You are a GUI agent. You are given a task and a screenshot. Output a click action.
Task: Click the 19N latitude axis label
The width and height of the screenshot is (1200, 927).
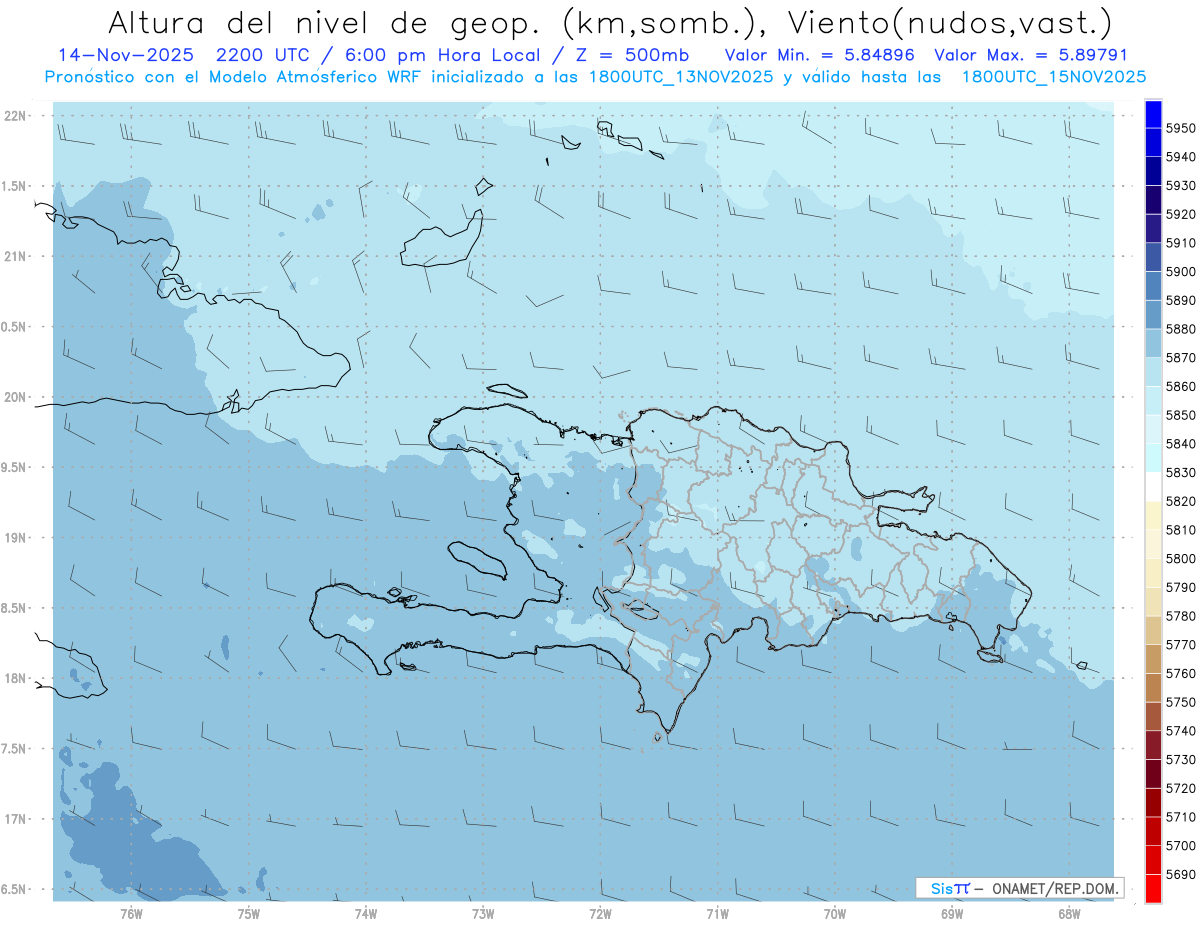pyautogui.click(x=16, y=538)
